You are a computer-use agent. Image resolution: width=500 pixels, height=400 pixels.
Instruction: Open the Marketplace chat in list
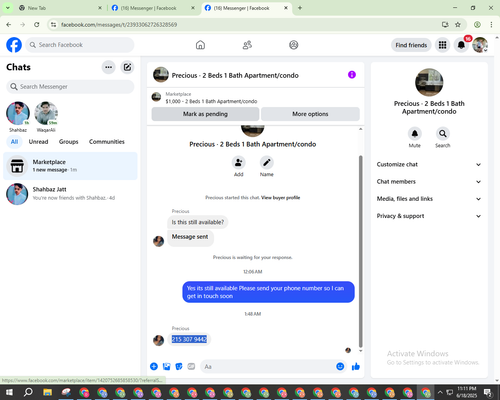click(x=70, y=166)
